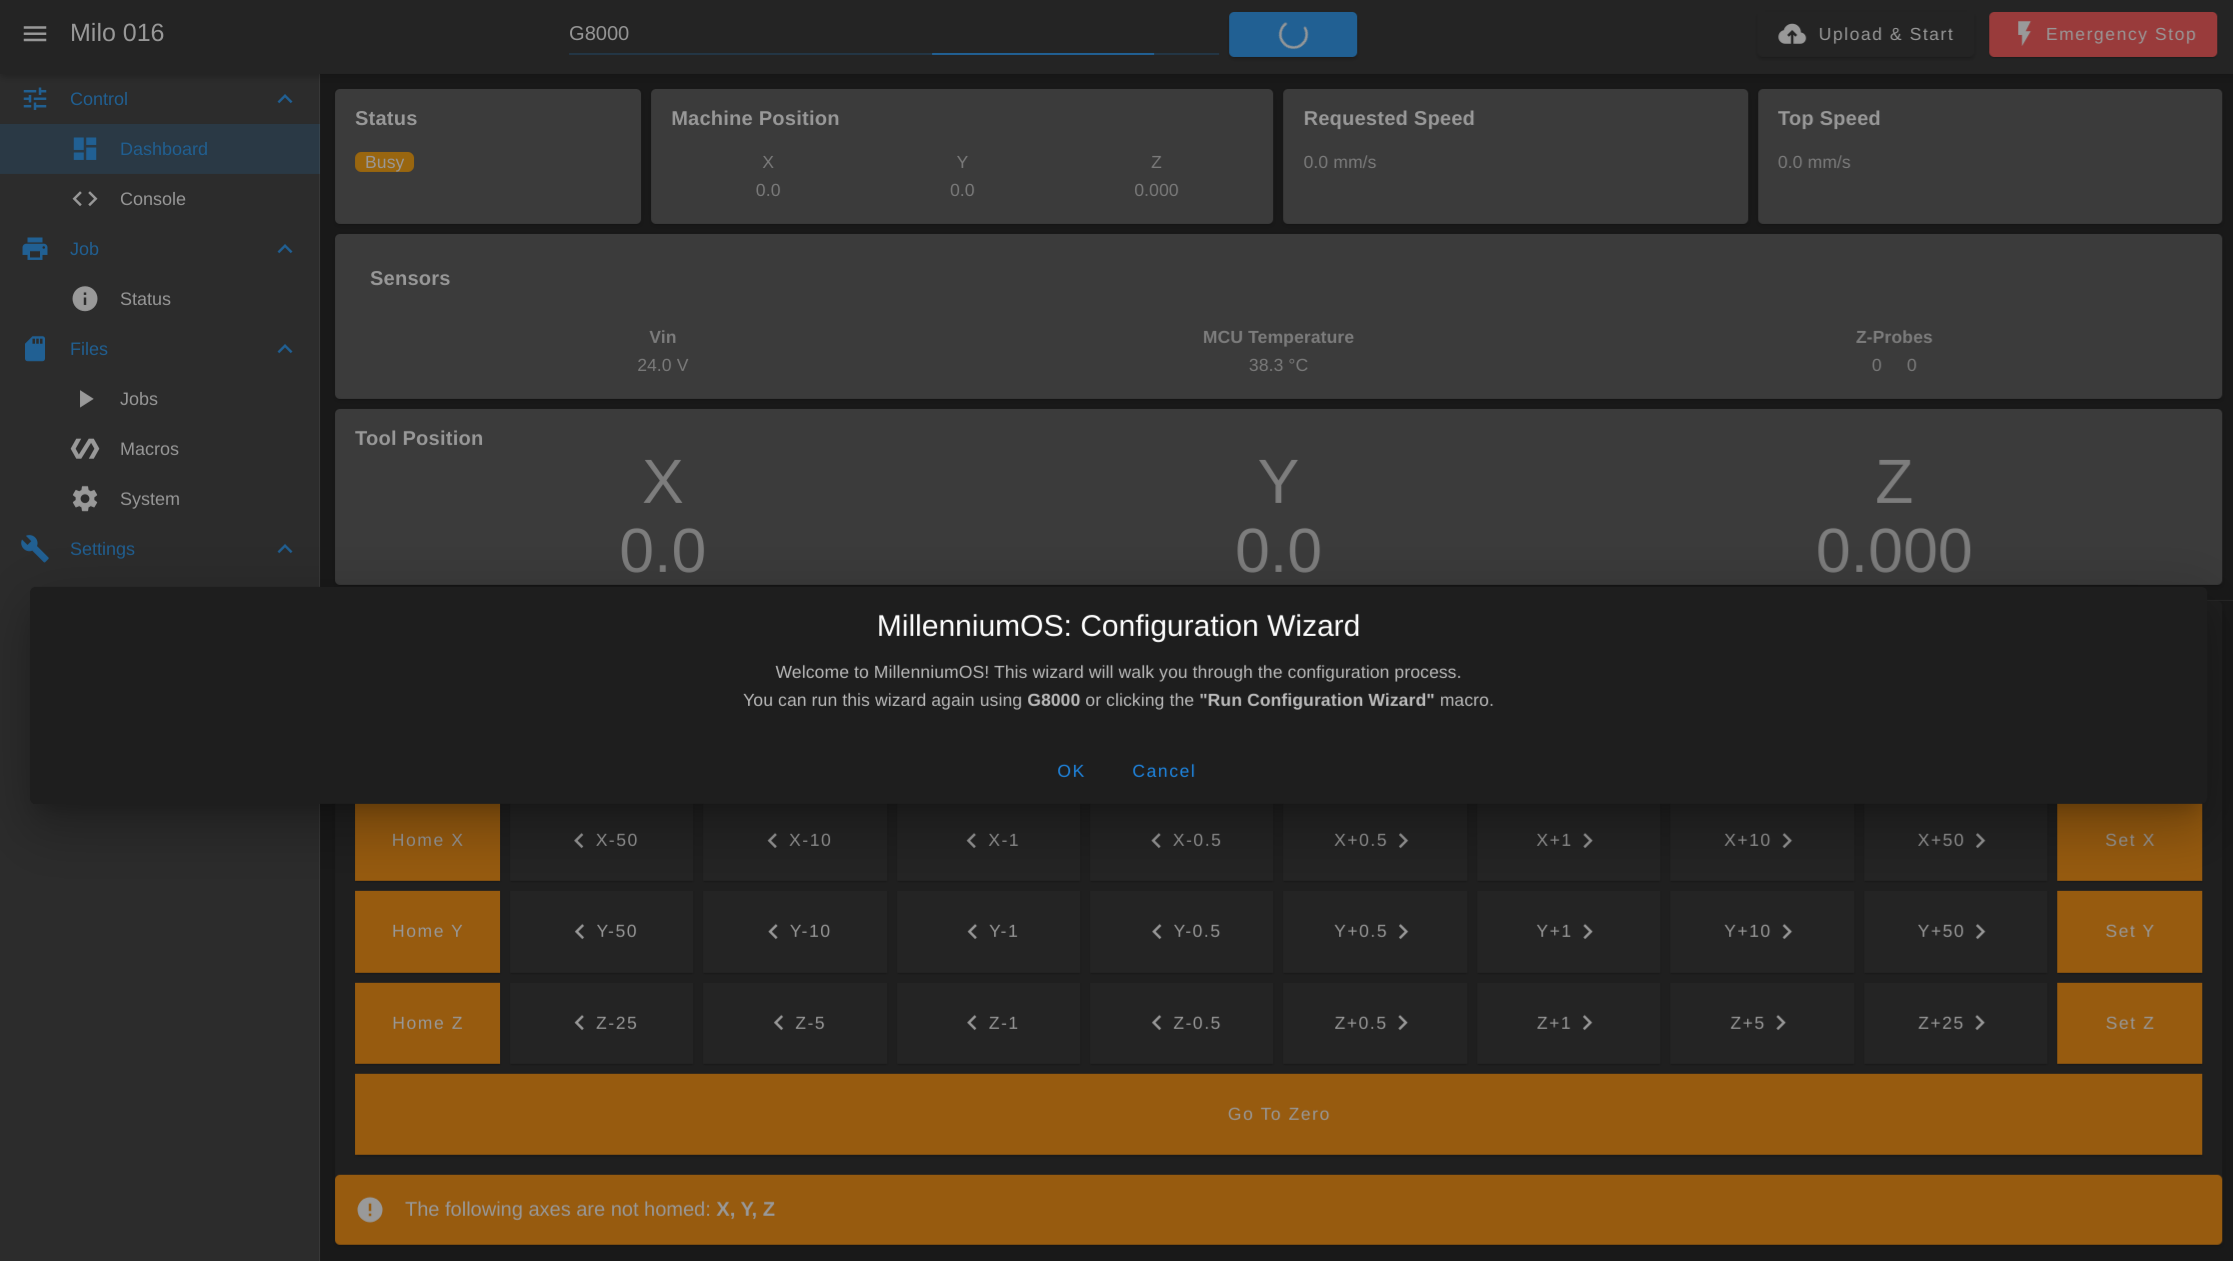Click the Go To Zero button

[x=1278, y=1114]
